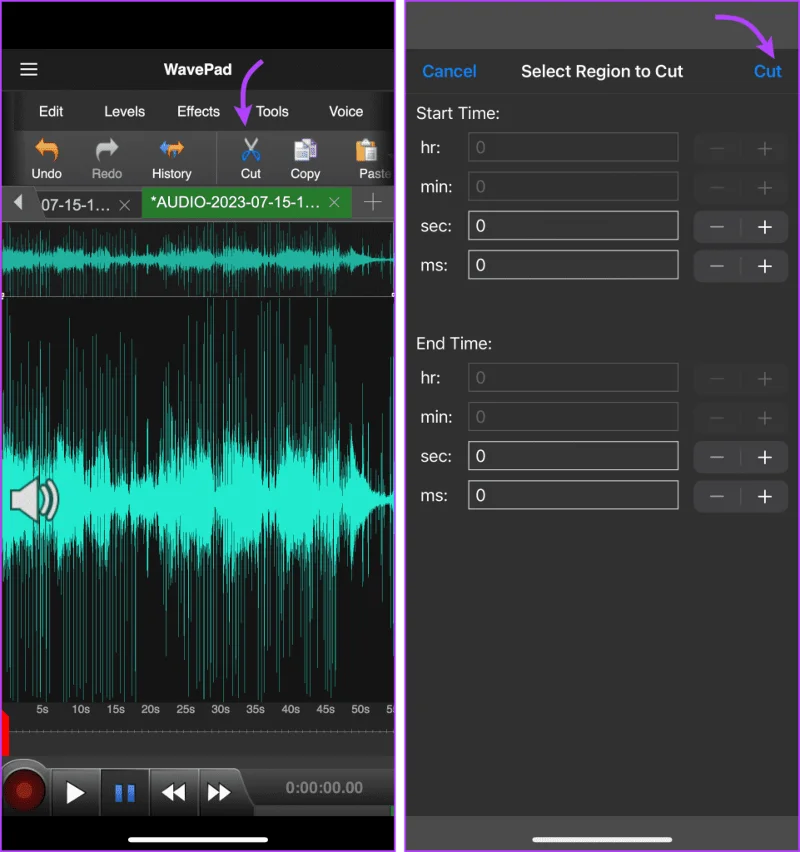Click the red playhead position marker
Image resolution: width=800 pixels, height=852 pixels.
5,734
